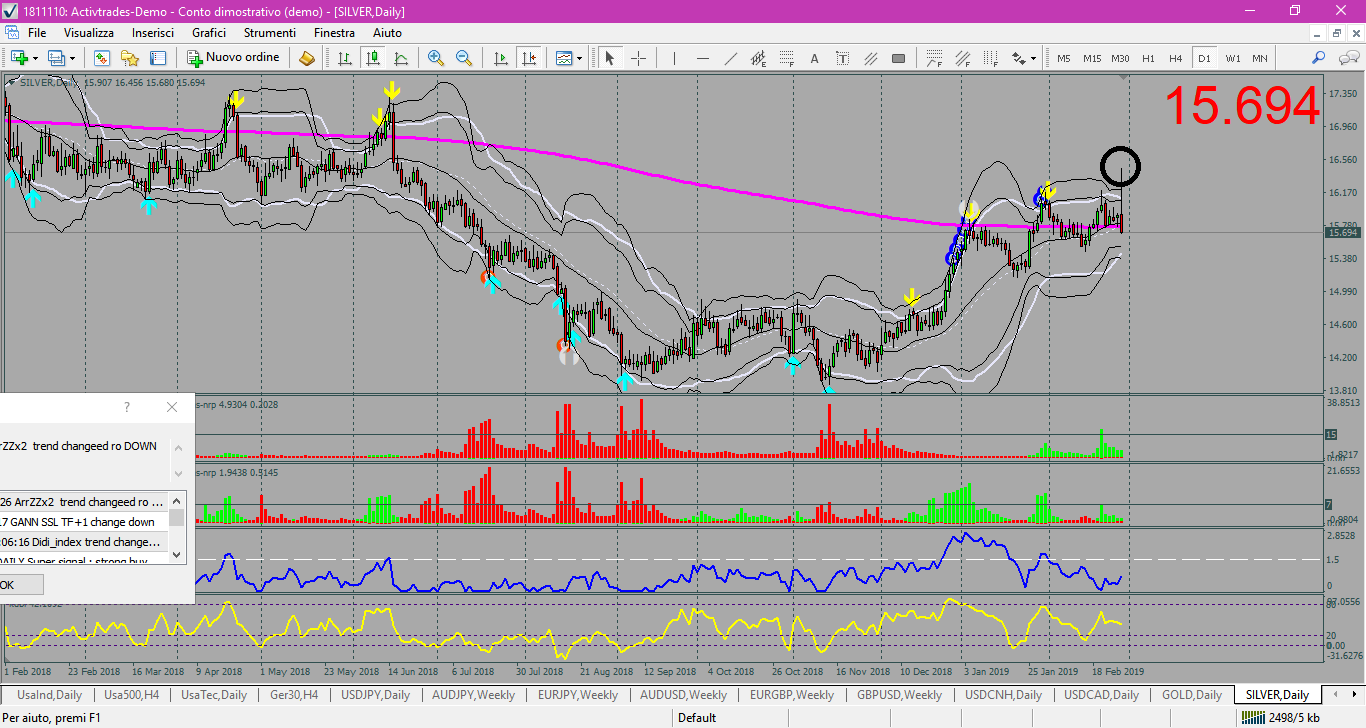
Task: Select the rectangle shape tool
Action: 898,58
